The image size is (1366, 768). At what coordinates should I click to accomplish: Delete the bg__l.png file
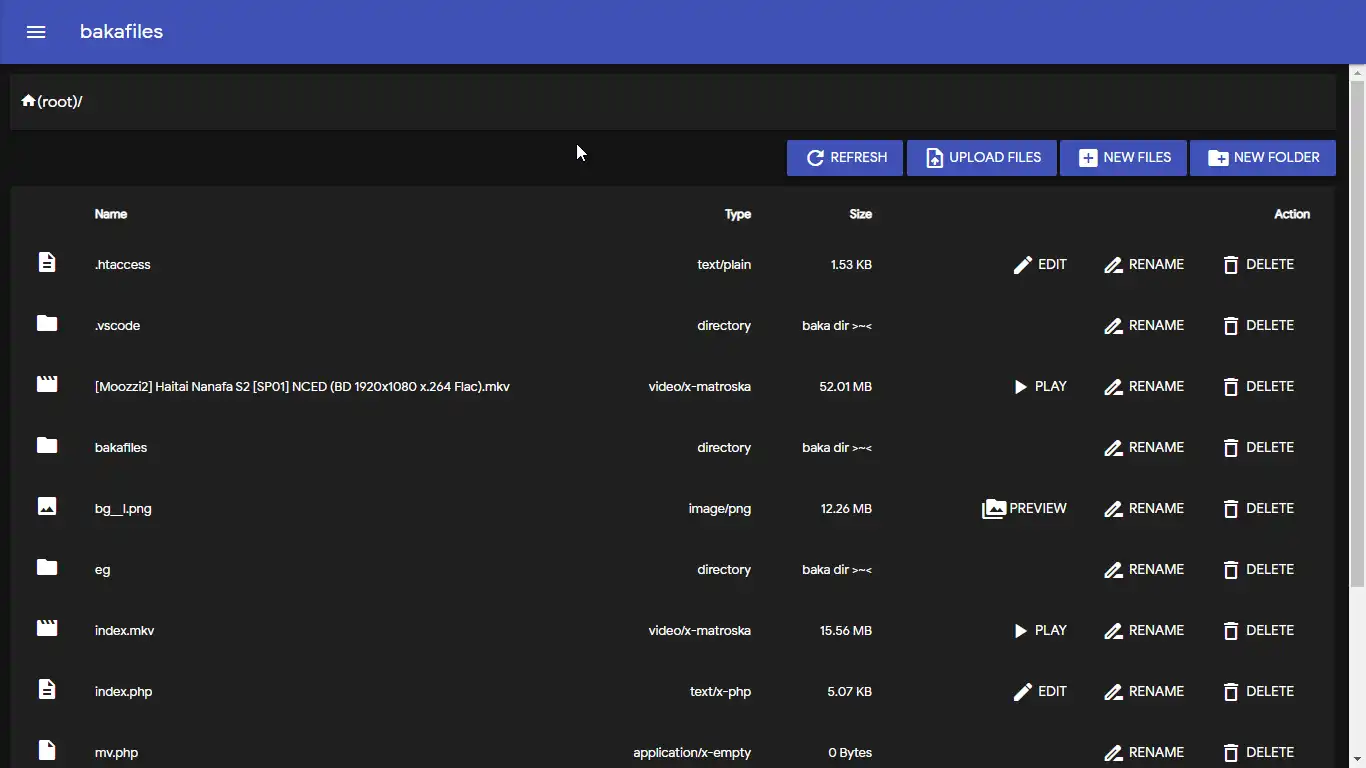tap(1258, 509)
